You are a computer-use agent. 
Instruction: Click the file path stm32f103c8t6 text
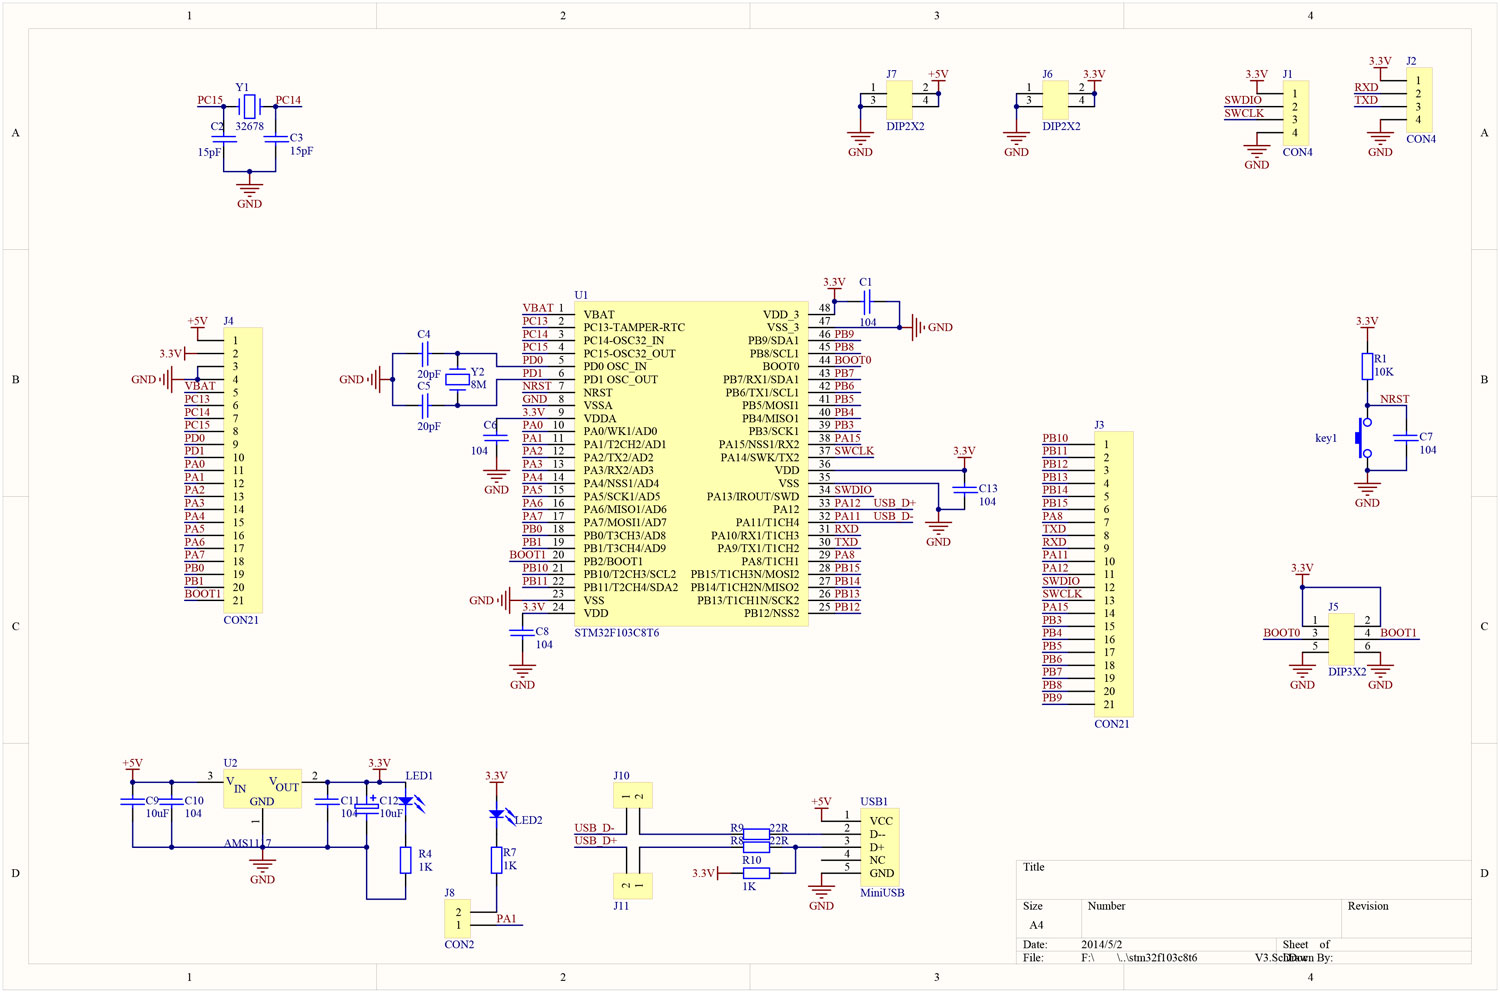(x=1157, y=957)
